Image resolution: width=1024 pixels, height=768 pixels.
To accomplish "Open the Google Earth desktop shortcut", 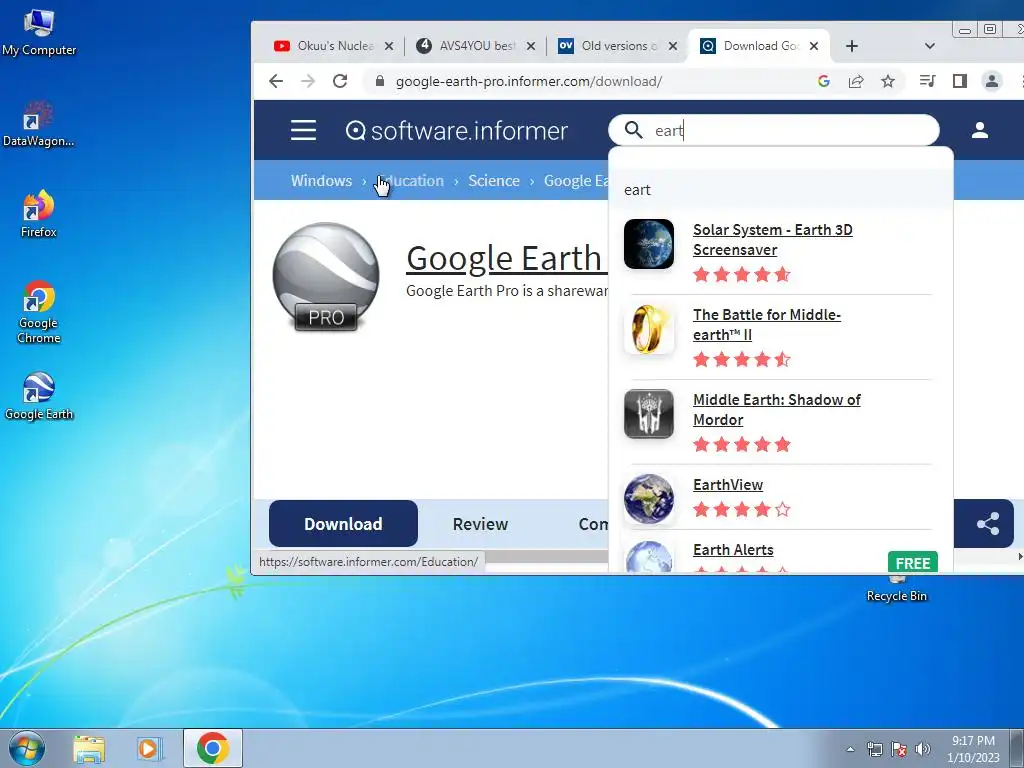I will point(39,396).
